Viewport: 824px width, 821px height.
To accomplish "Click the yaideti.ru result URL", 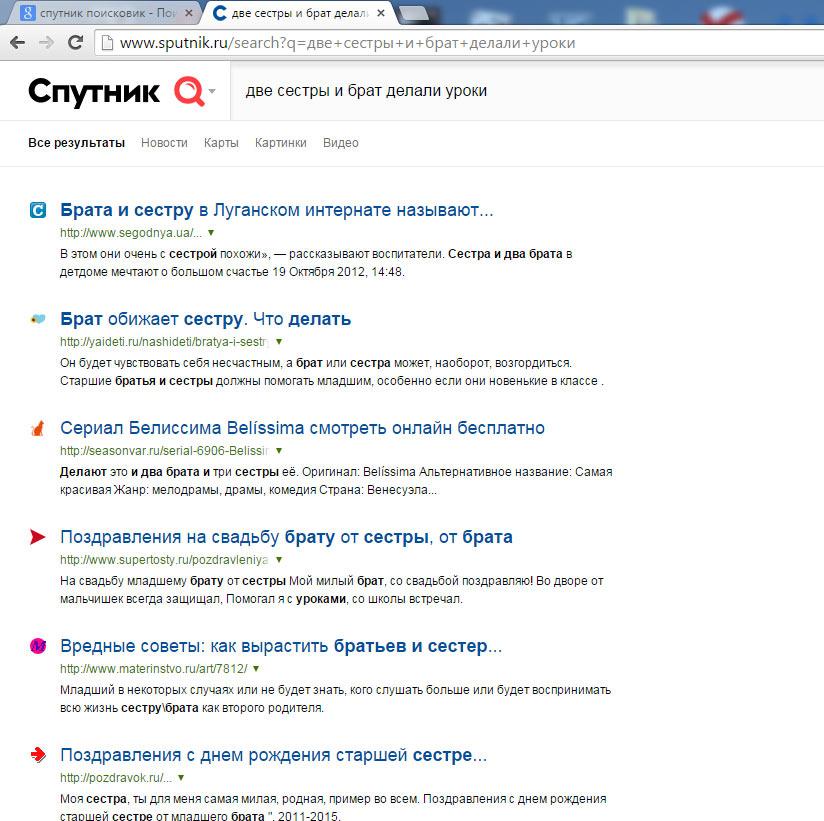I will click(x=164, y=341).
